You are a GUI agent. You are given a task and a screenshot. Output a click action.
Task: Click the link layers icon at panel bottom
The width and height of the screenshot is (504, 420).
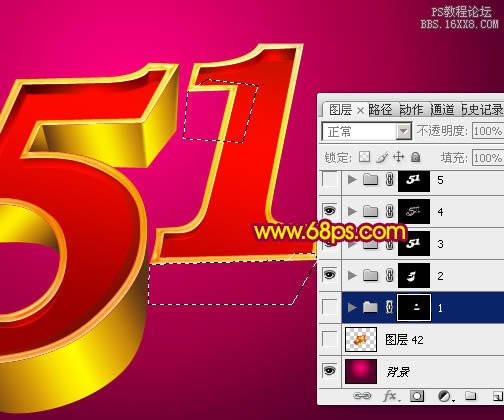[x=362, y=396]
